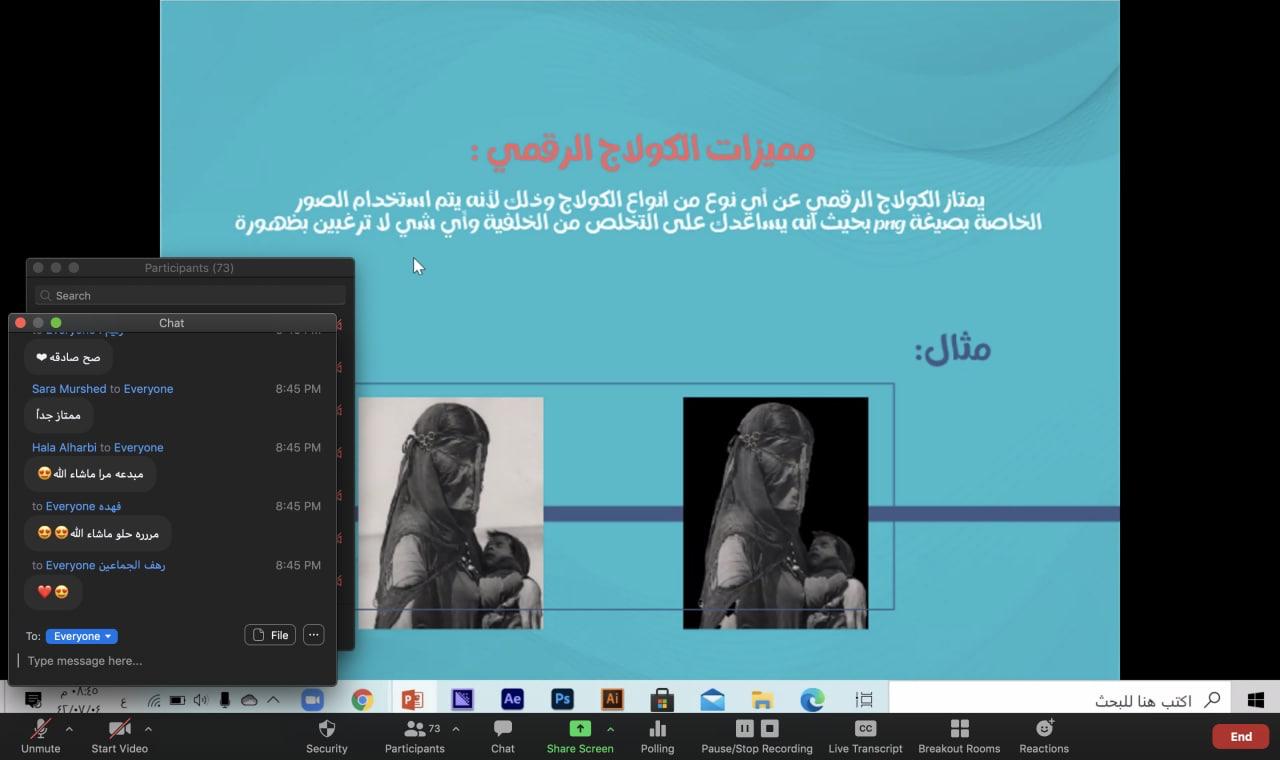Open the 'Everyone' recipient dropdown in chat
This screenshot has height=760, width=1280.
82,636
